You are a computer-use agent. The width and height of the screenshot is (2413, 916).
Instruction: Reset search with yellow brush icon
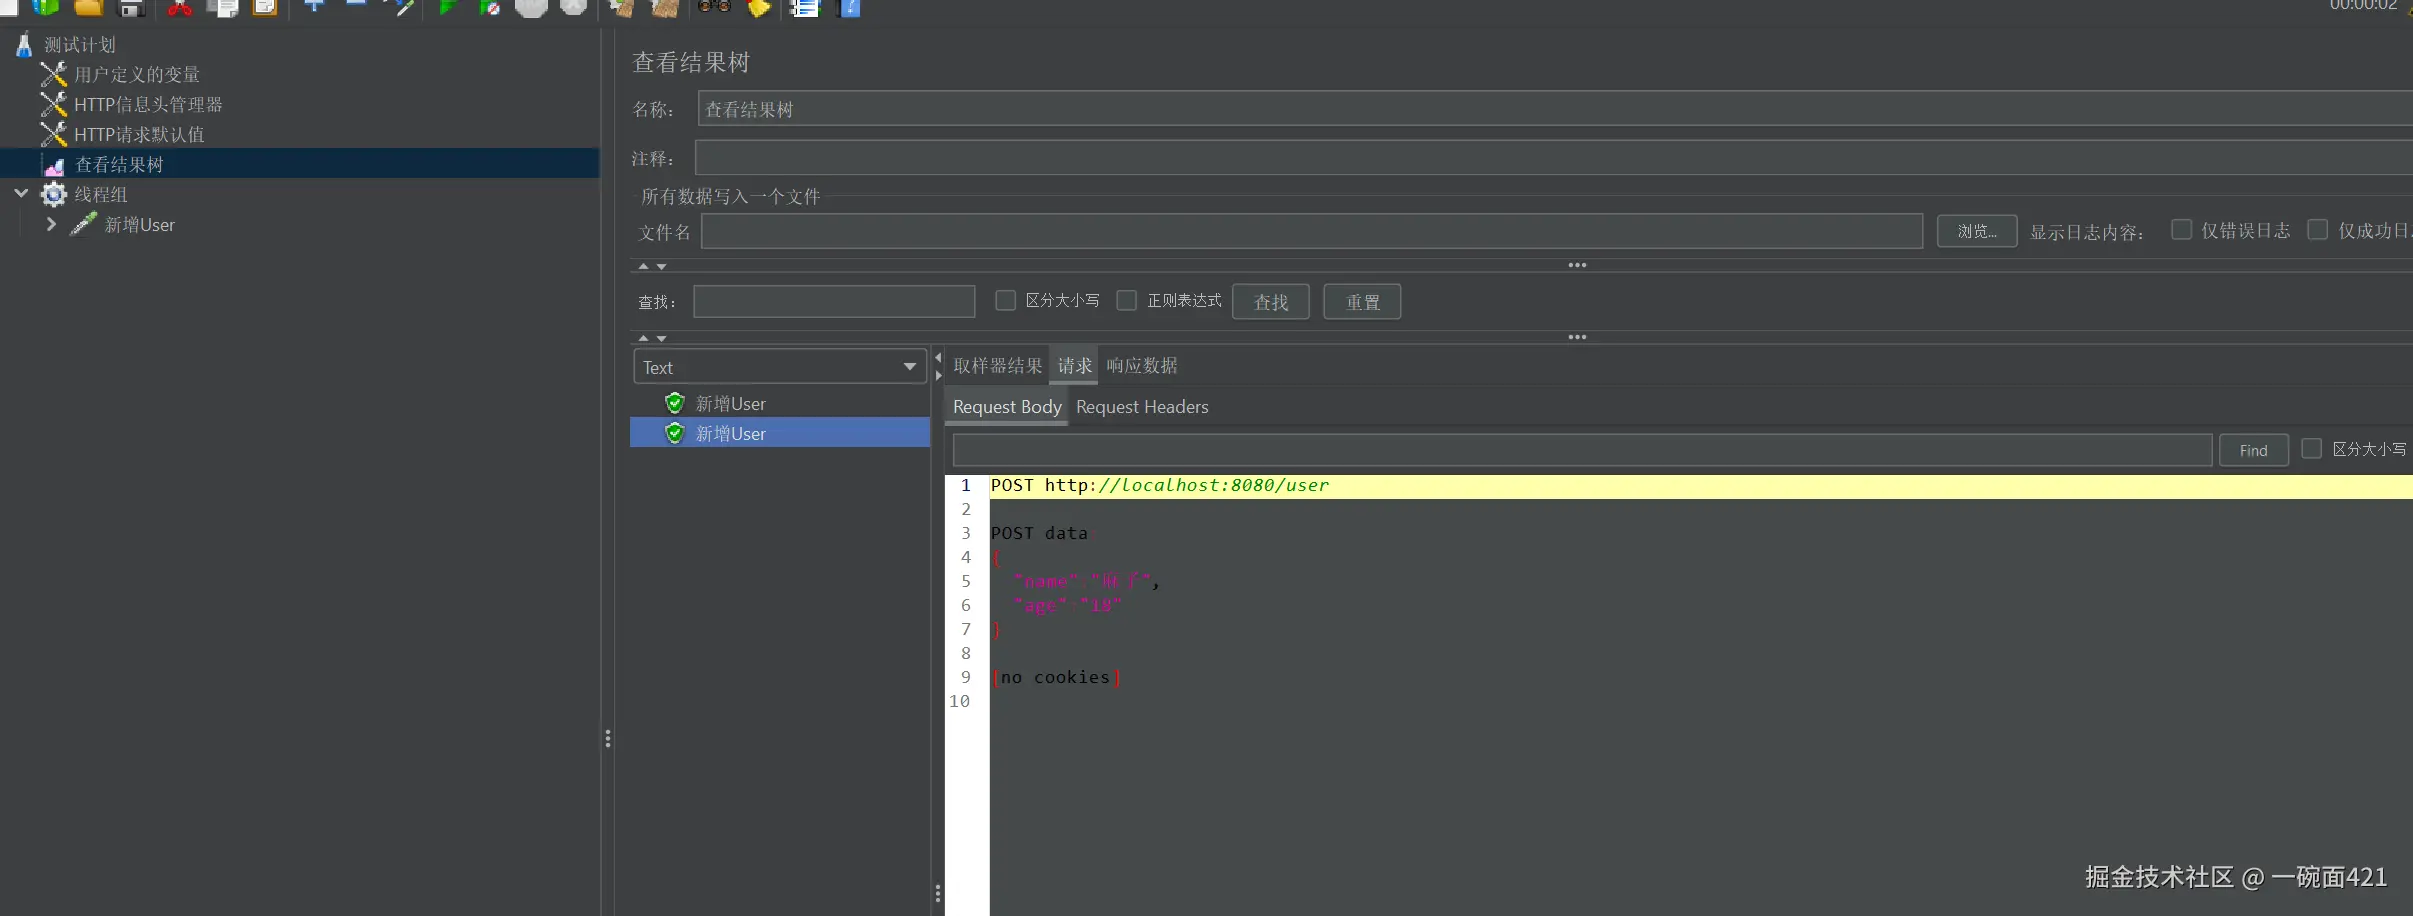click(x=758, y=8)
